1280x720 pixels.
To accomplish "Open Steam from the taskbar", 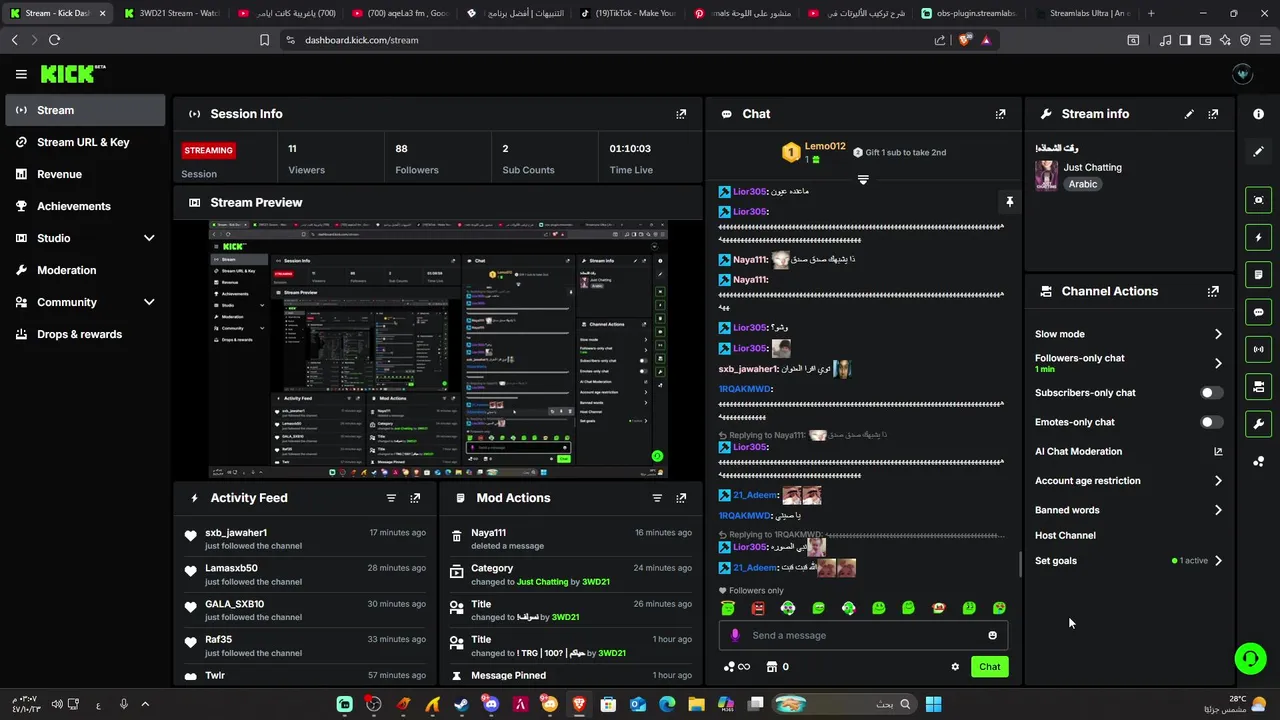I will [x=461, y=705].
